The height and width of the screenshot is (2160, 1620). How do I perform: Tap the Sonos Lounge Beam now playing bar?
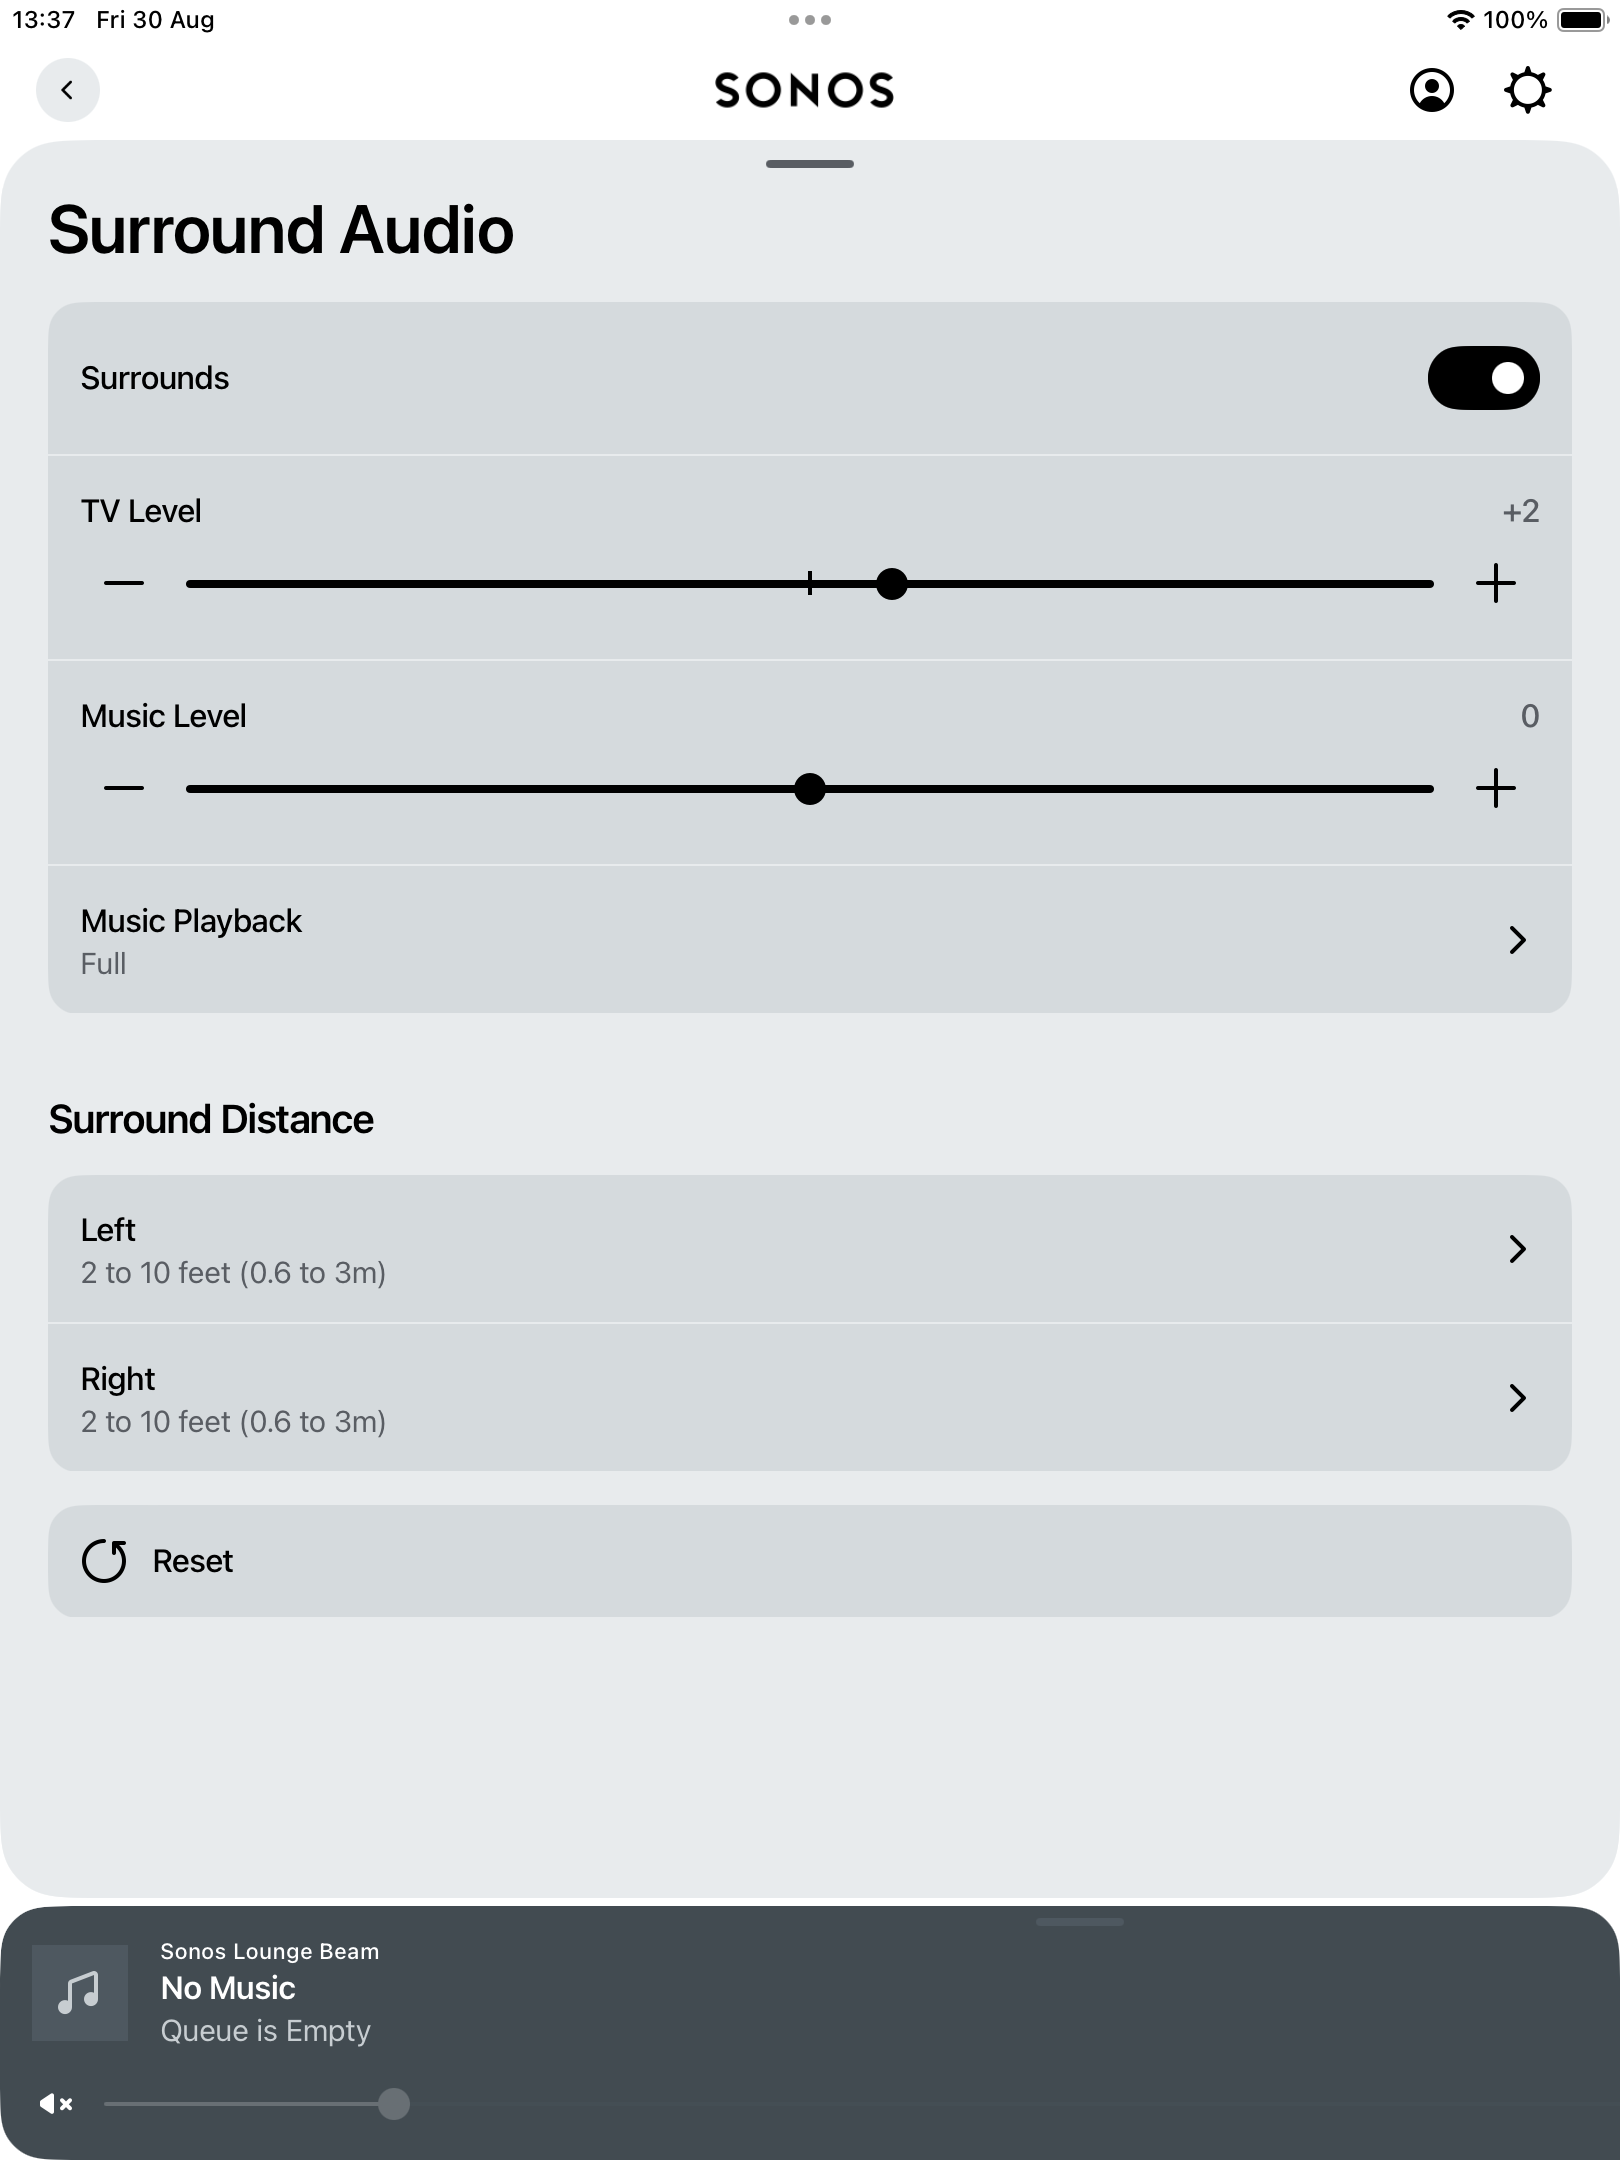[x=600, y=1990]
